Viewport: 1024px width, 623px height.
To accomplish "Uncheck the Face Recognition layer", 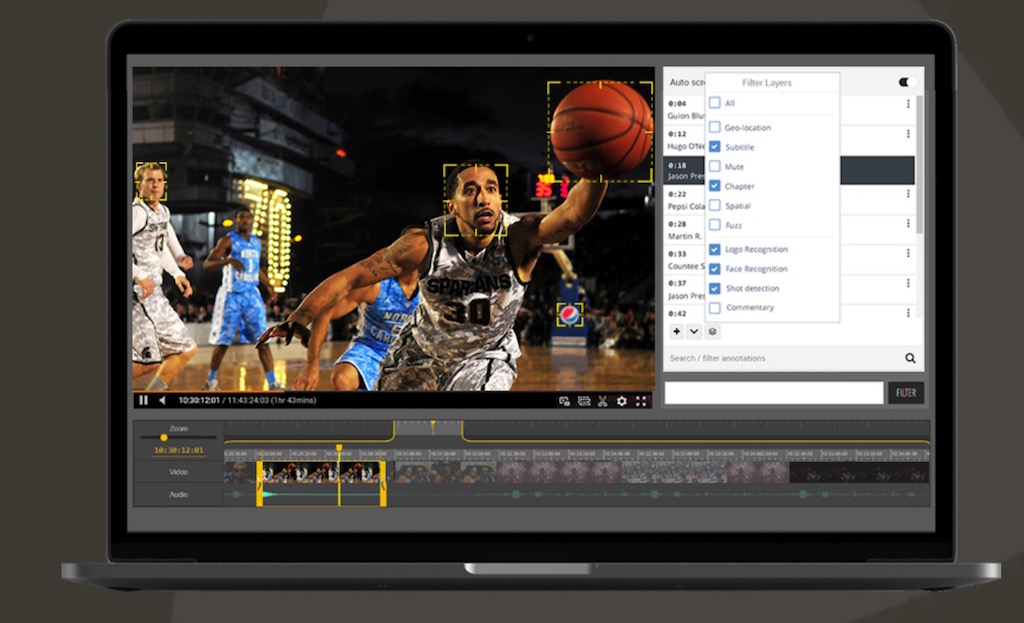I will click(714, 269).
